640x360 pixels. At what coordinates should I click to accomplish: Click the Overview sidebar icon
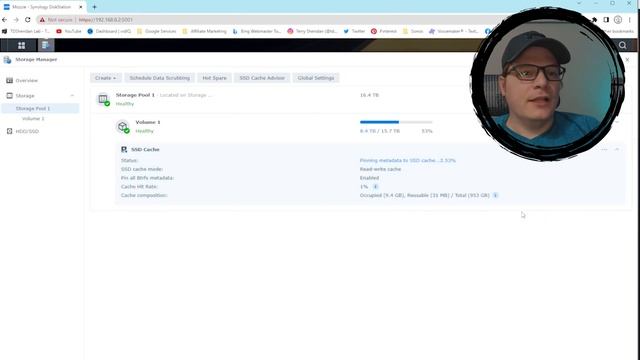click(9, 80)
